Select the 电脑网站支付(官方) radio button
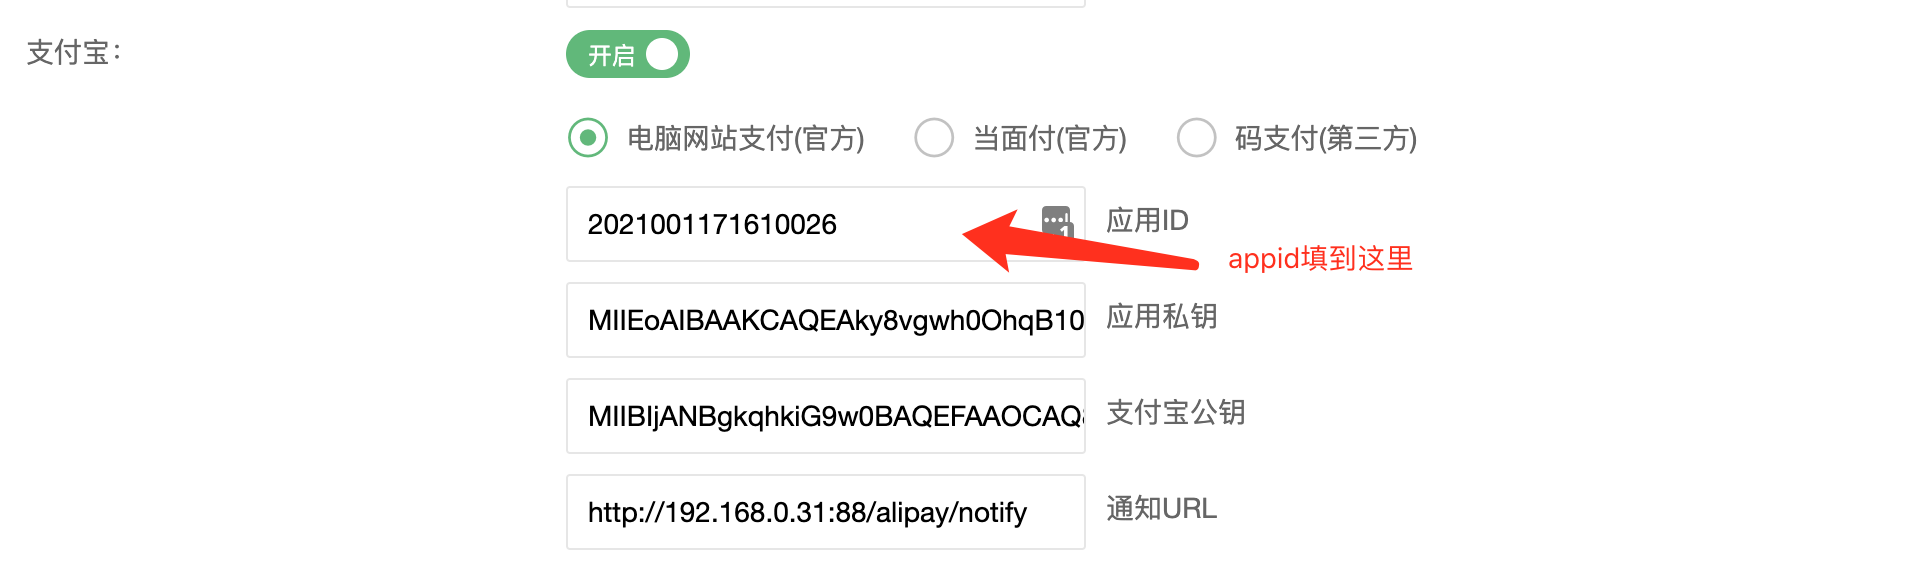 coord(588,137)
